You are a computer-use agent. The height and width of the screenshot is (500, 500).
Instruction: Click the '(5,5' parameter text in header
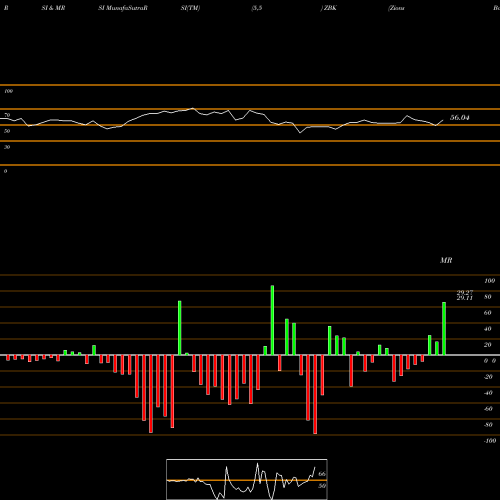257,8
